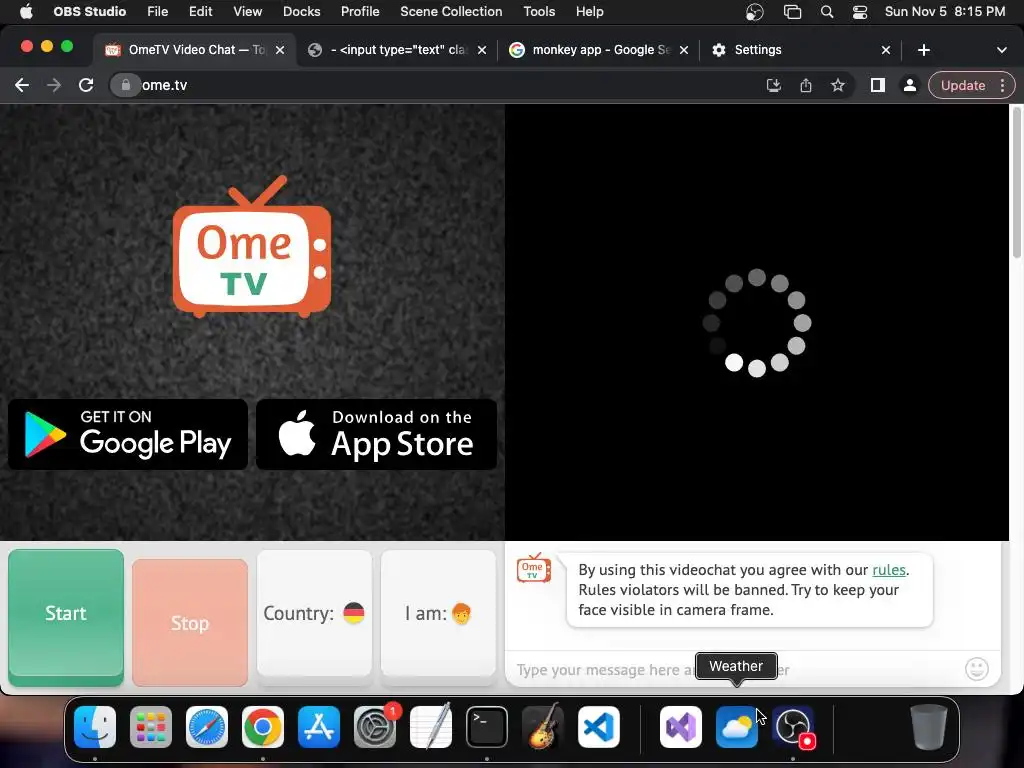Open Chrome profile icon
This screenshot has height=768, width=1024.
pyautogui.click(x=909, y=85)
